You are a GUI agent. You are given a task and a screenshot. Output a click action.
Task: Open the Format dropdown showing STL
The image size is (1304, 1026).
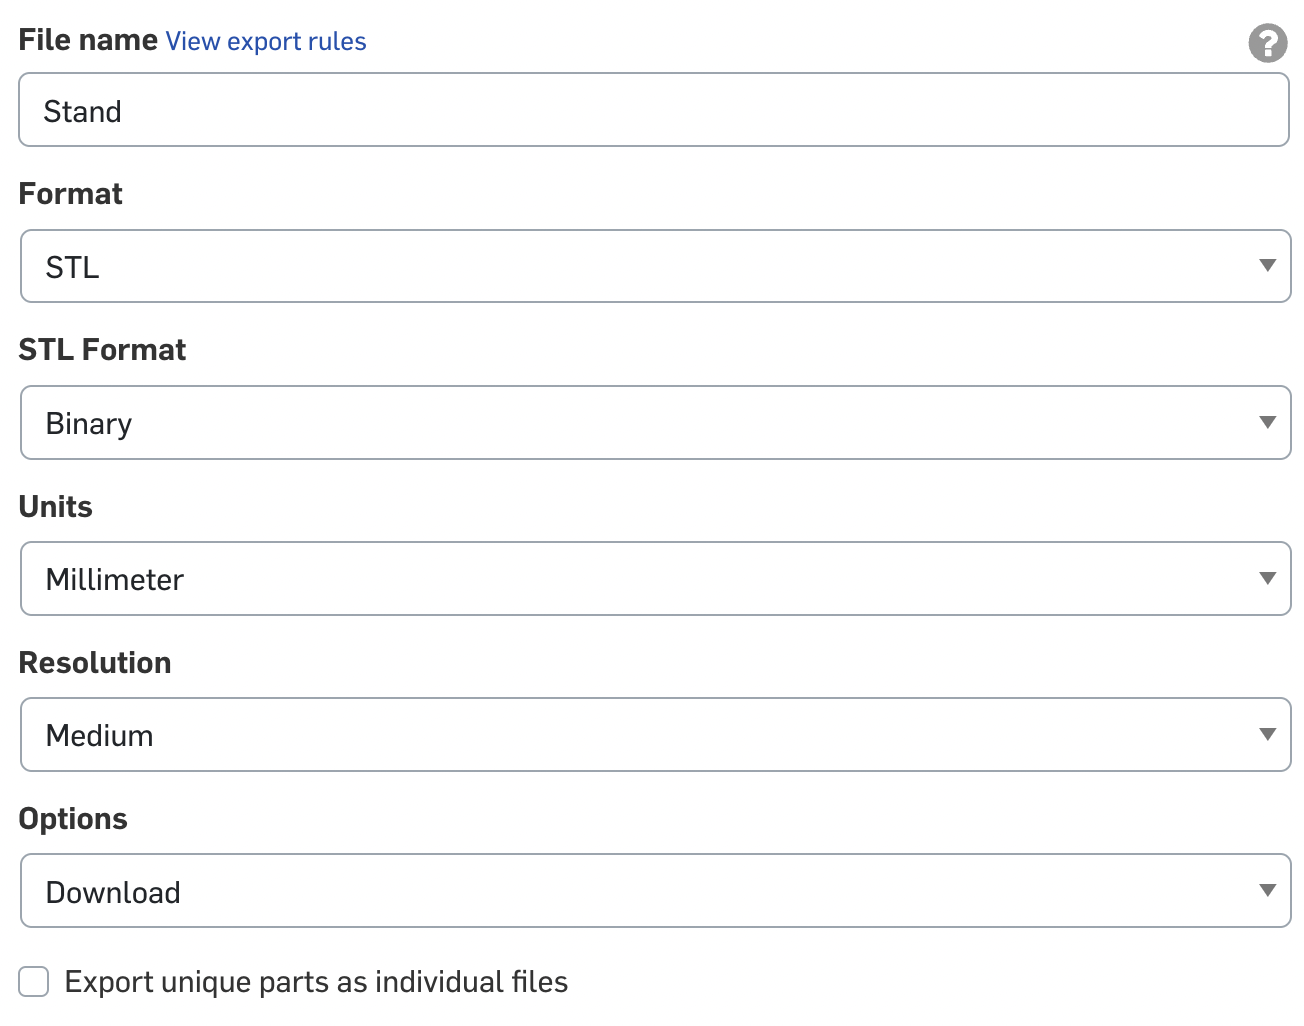[x=655, y=266]
